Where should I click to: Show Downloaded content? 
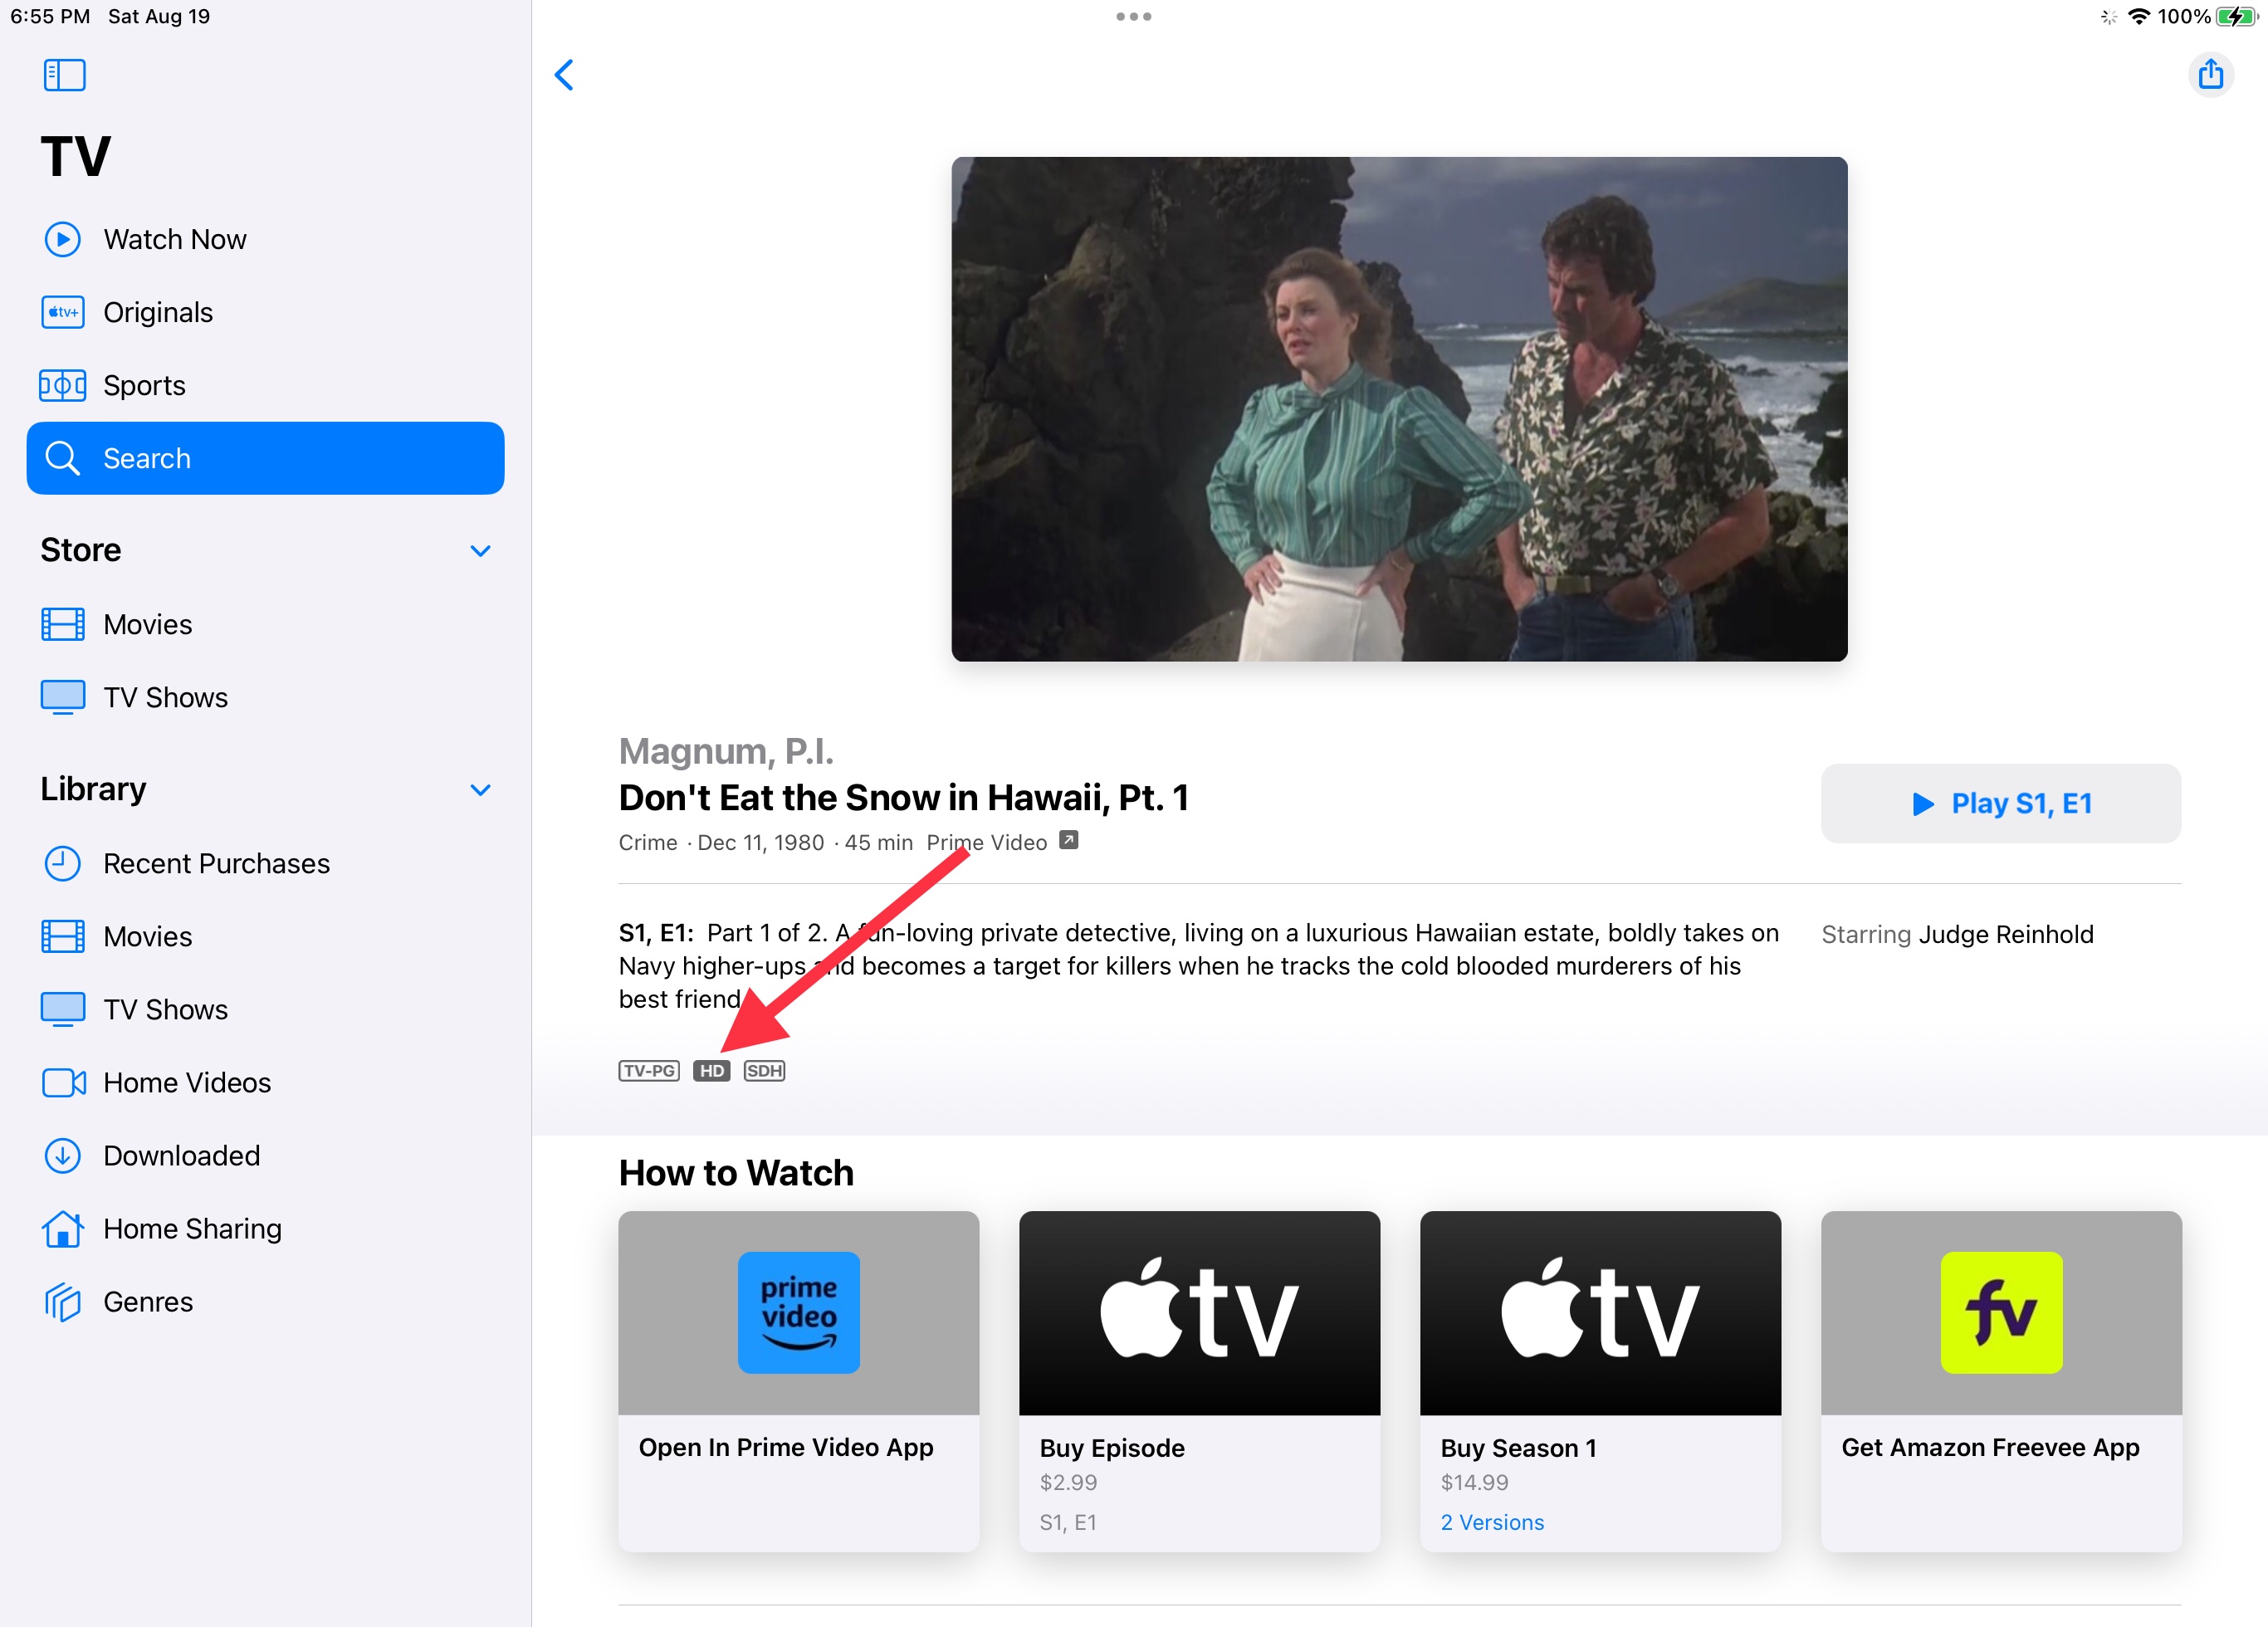pos(181,1155)
